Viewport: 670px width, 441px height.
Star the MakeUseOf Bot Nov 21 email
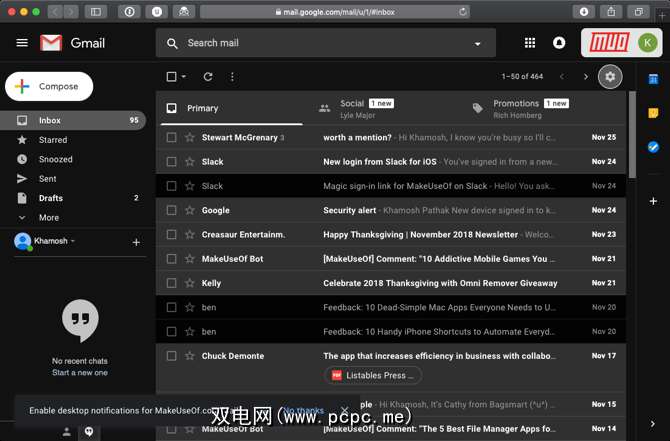pyautogui.click(x=190, y=259)
